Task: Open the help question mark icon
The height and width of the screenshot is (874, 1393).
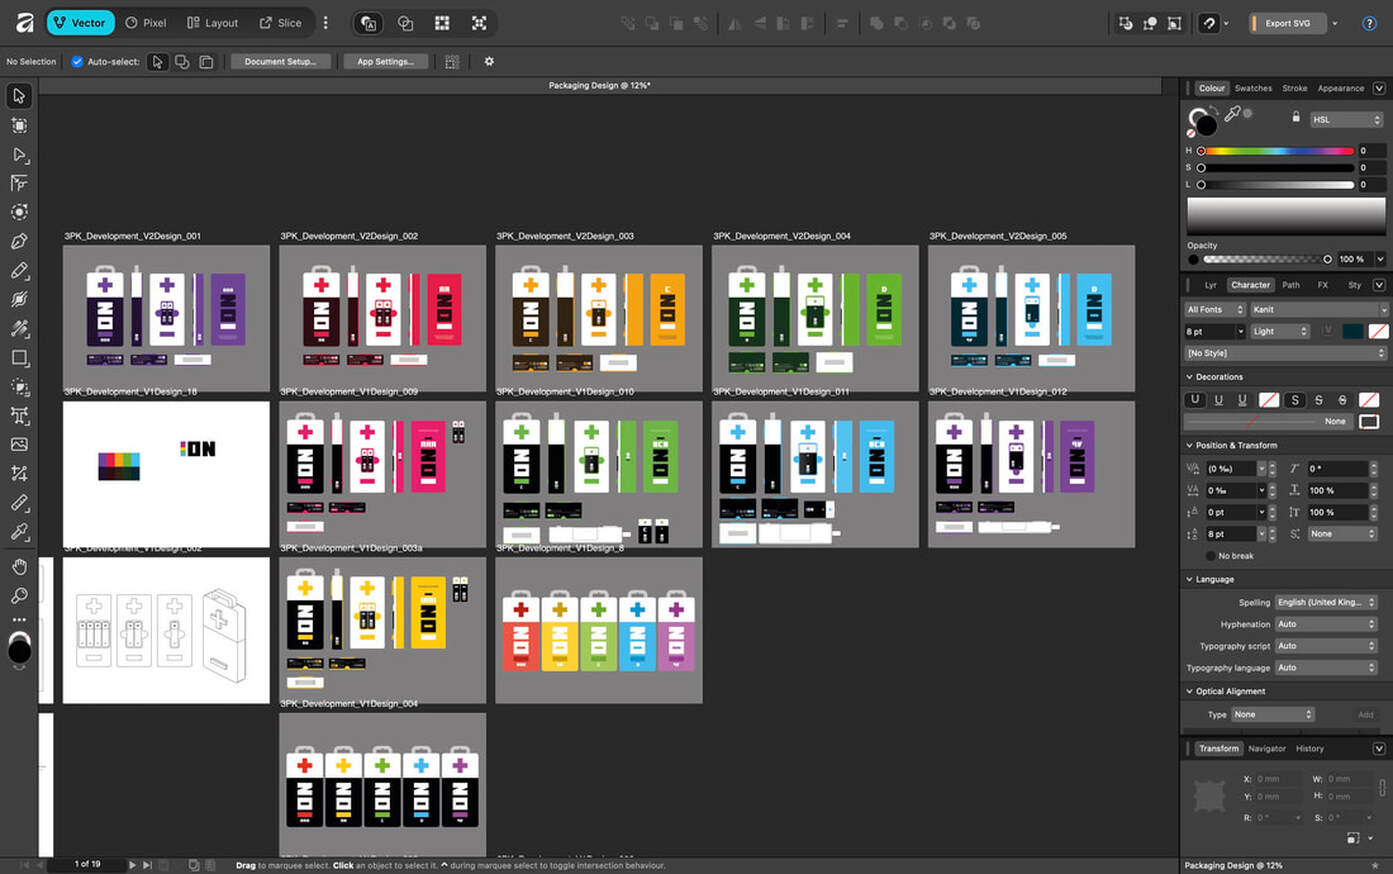Action: pyautogui.click(x=1369, y=23)
